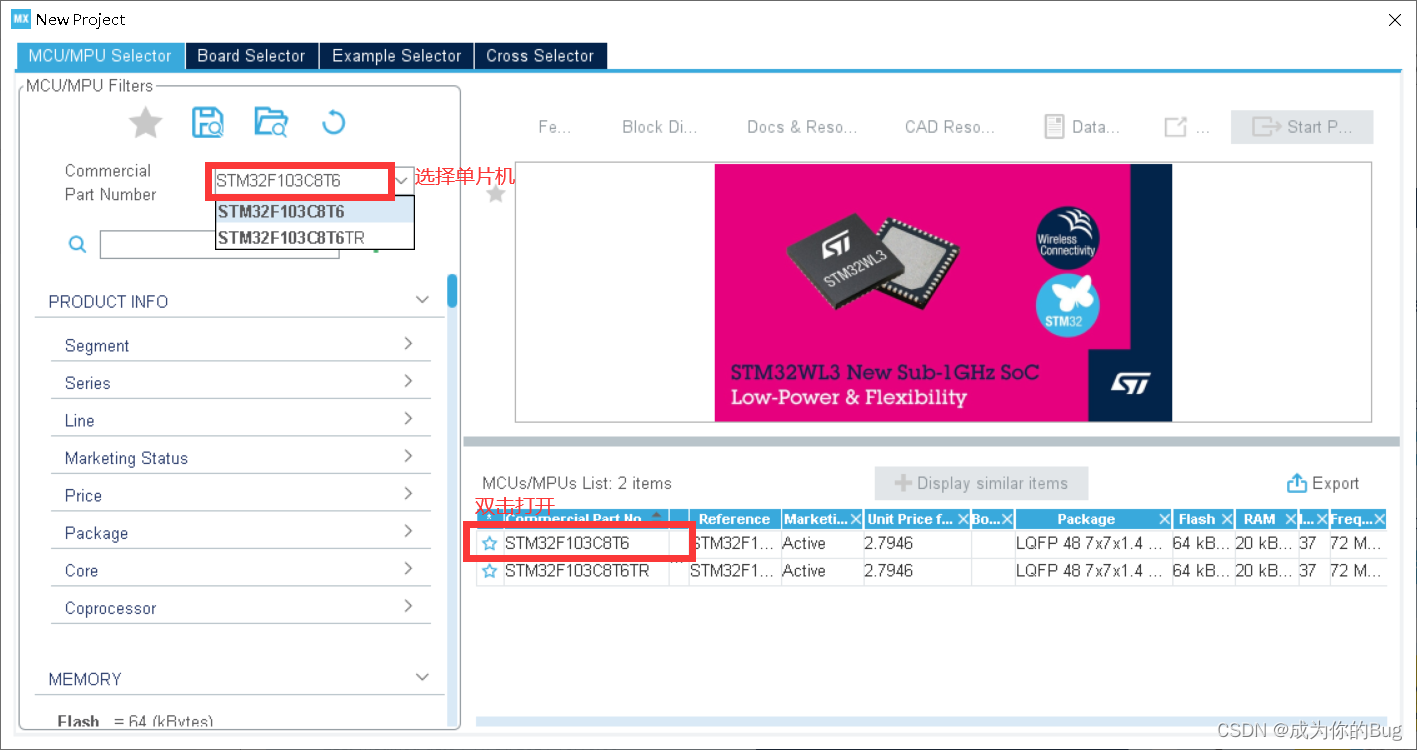The image size is (1417, 750).
Task: Expand the Segment filter
Action: click(x=408, y=344)
